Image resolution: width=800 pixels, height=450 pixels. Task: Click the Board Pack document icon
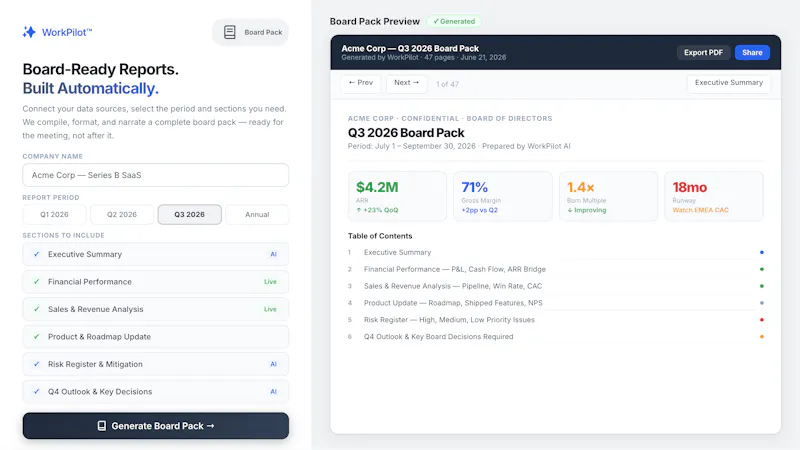(x=230, y=32)
